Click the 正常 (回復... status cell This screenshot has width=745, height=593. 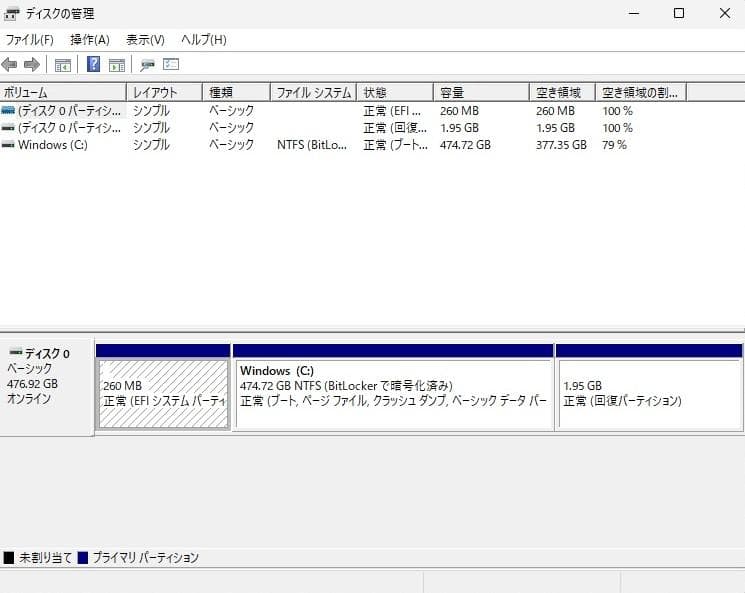point(395,128)
